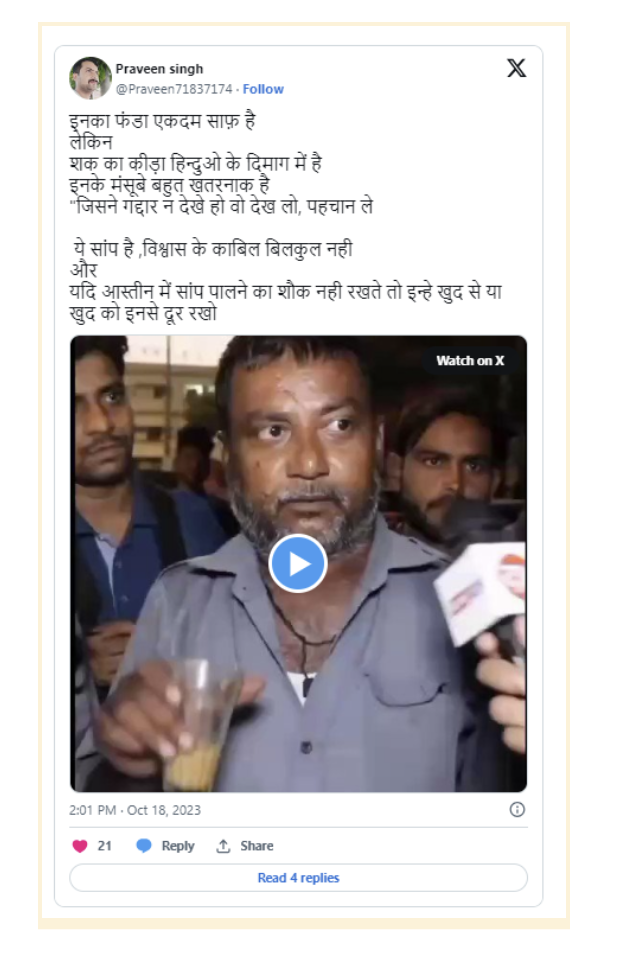The image size is (634, 962).
Task: Like the tweet with the heart icon
Action: [80, 846]
